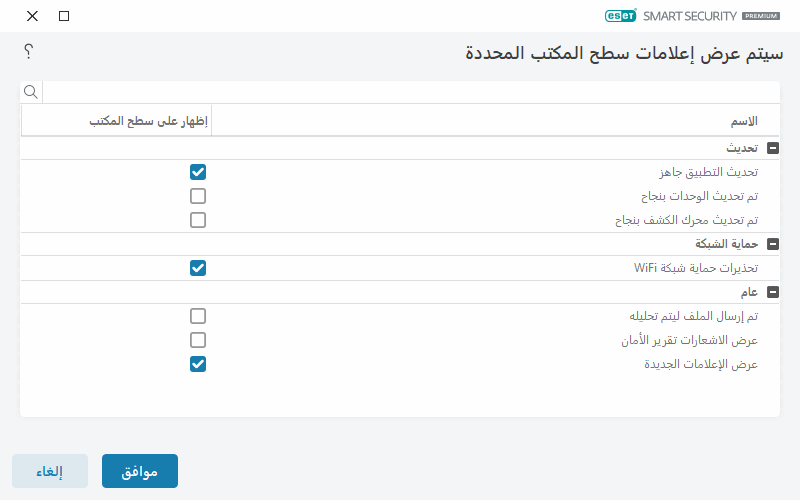Uncheck عرض الإعلامات الجديدة checkbox
Image resolution: width=800 pixels, height=500 pixels.
pyautogui.click(x=198, y=364)
